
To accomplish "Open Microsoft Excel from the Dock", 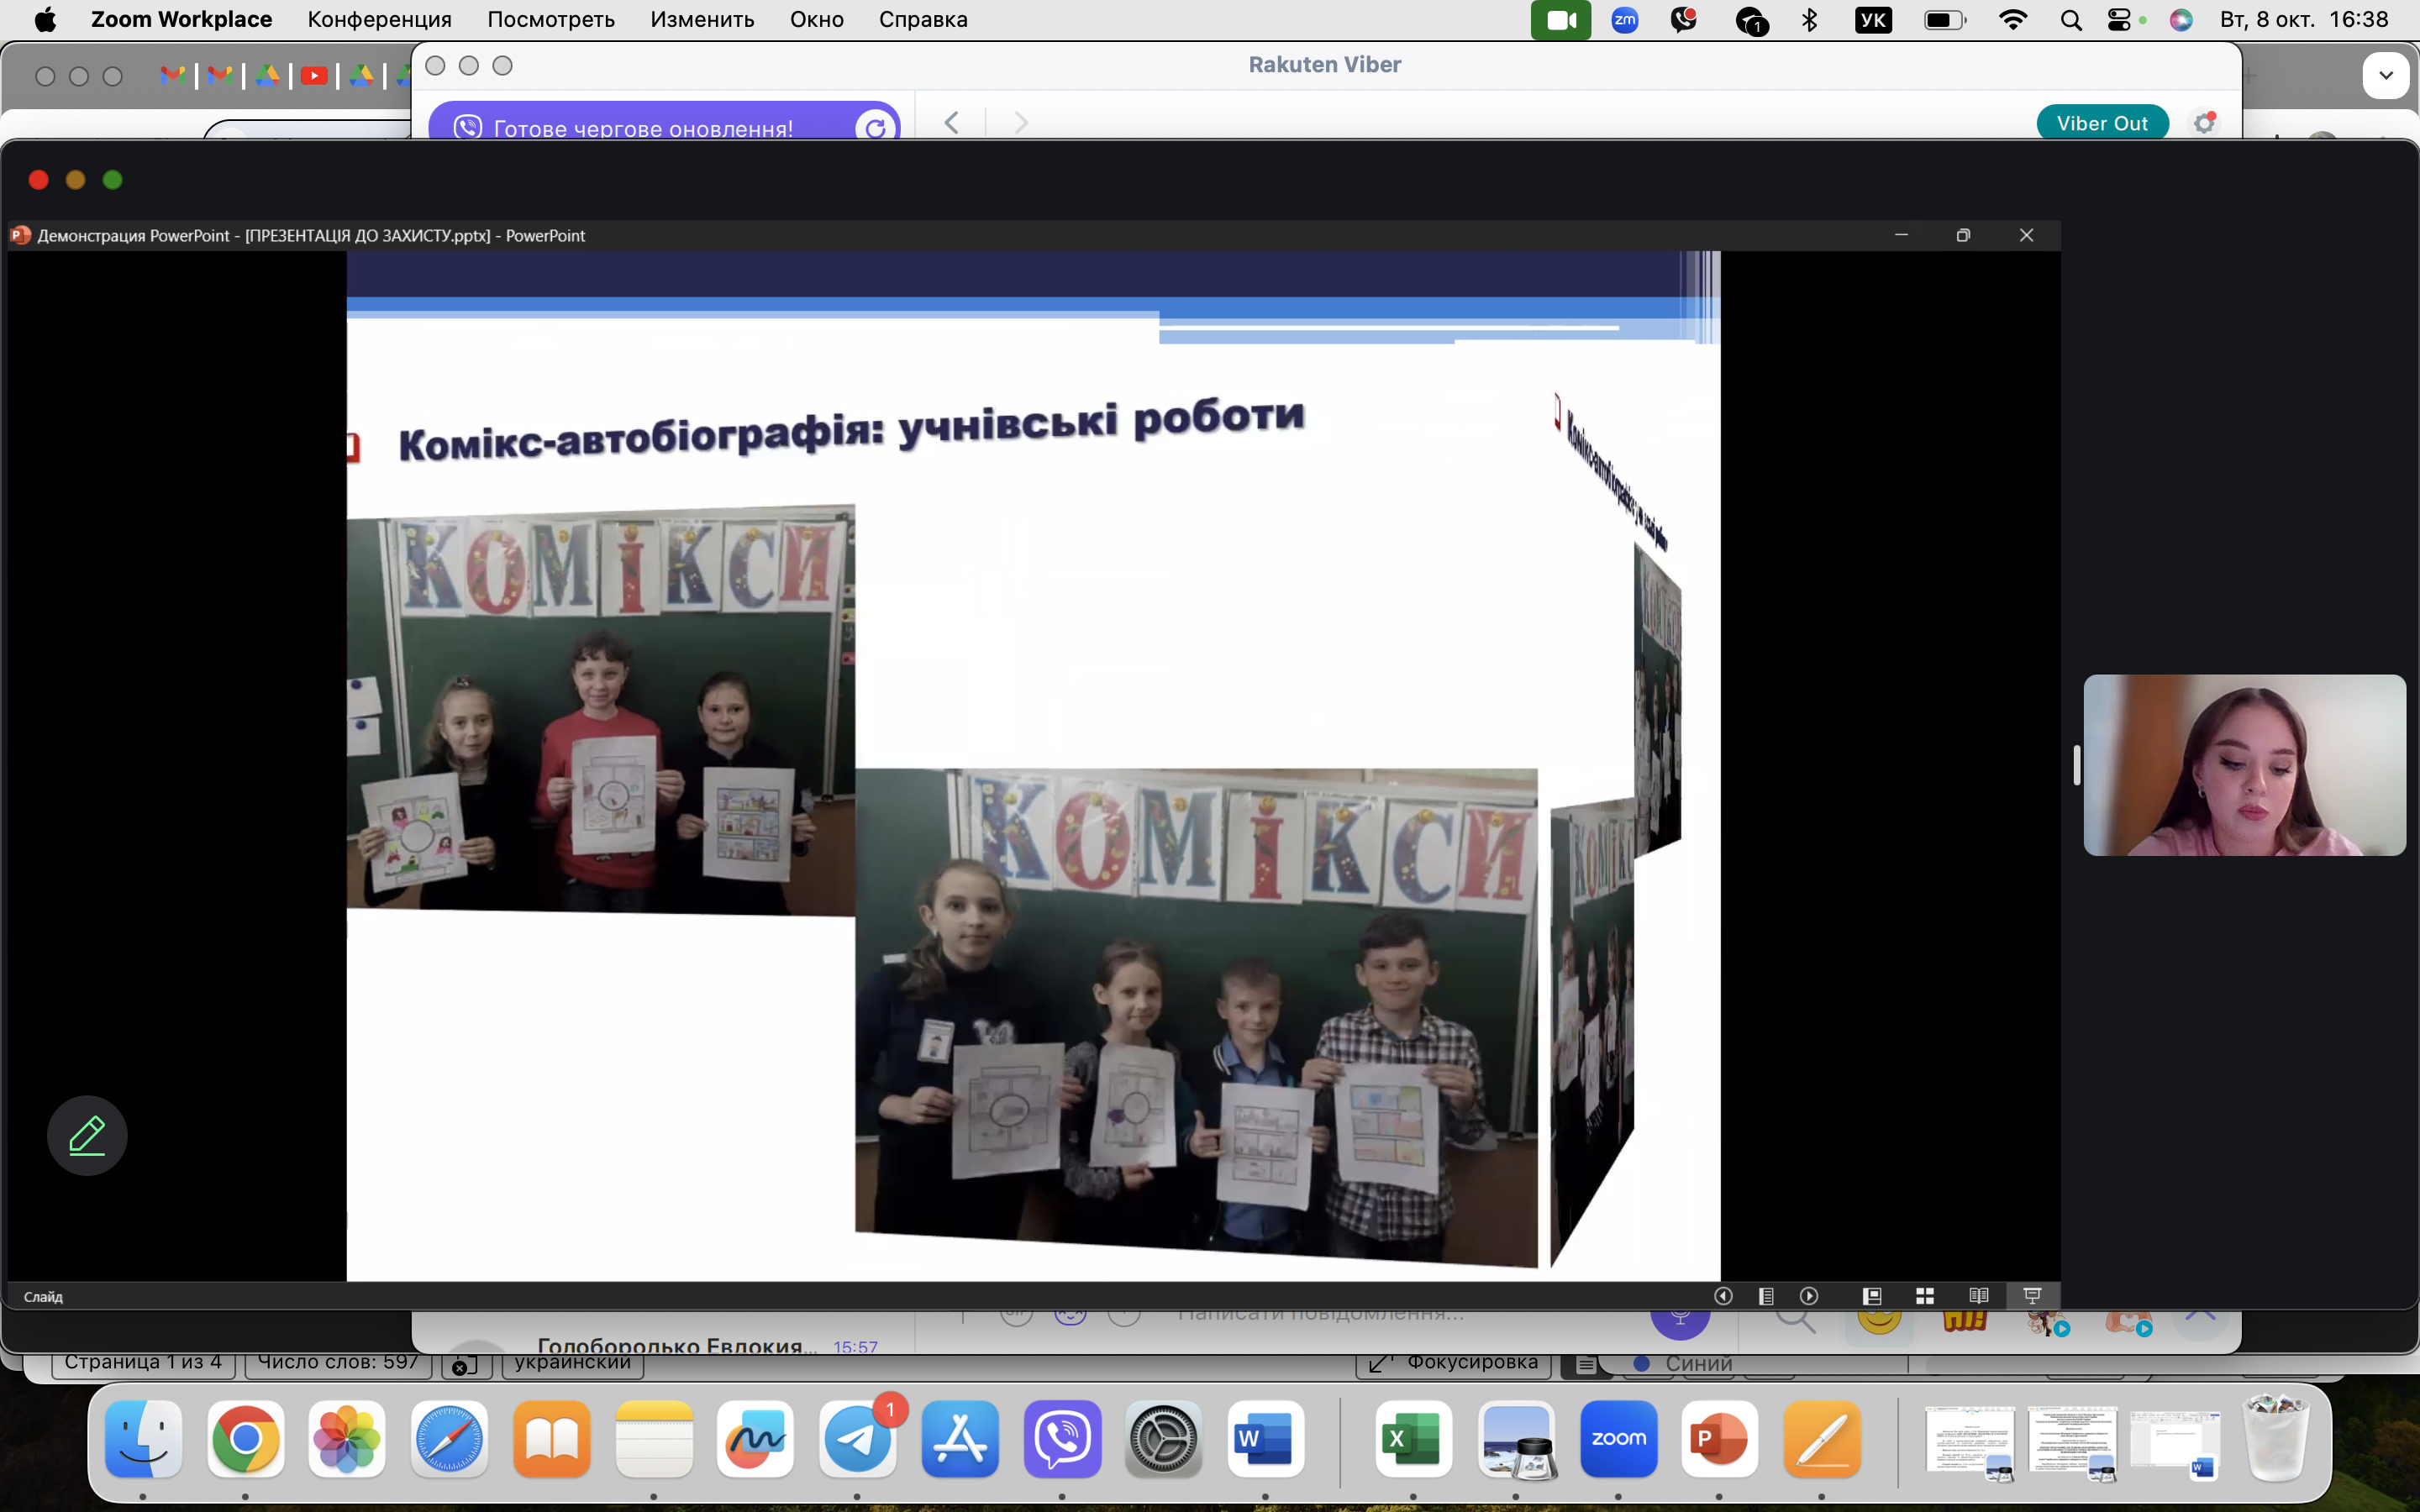I will (1413, 1439).
